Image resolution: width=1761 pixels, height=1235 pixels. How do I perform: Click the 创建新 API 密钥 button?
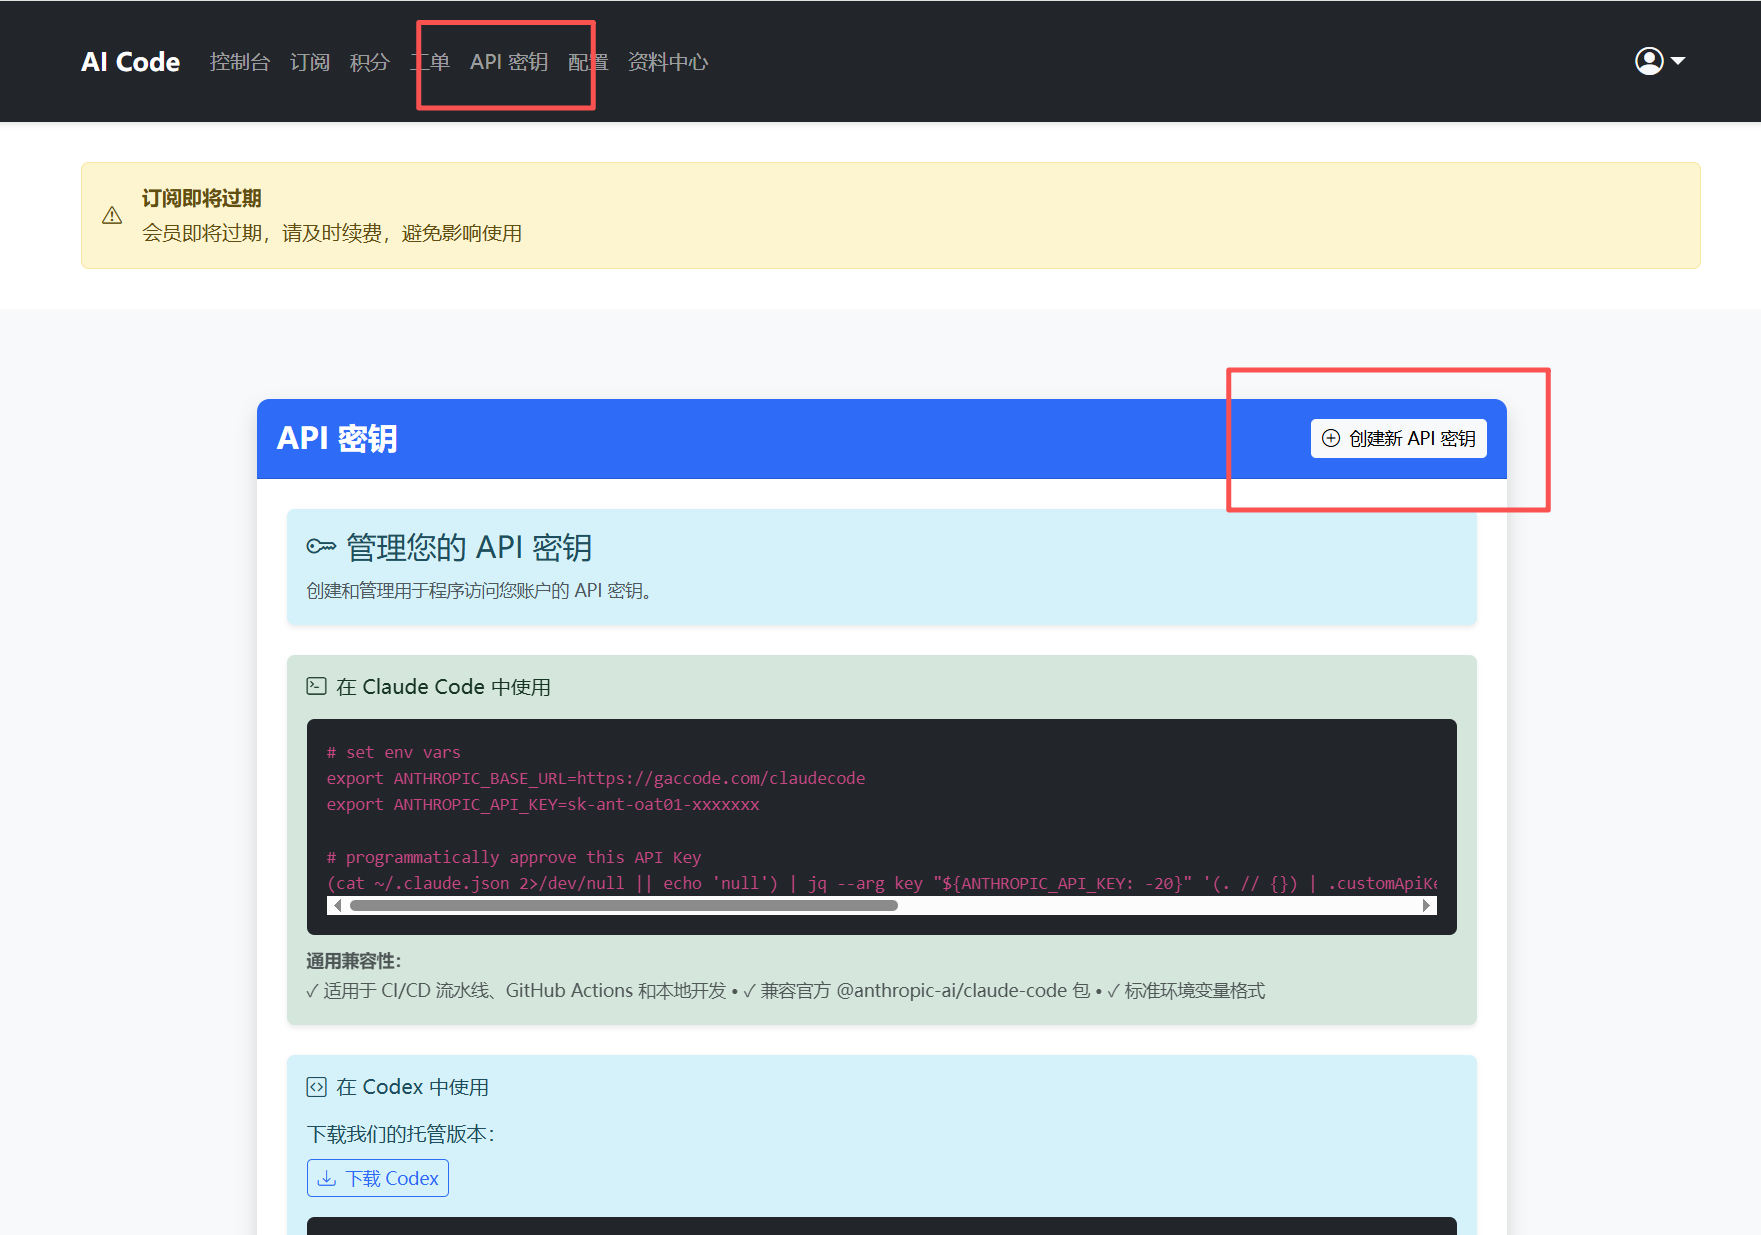(x=1398, y=438)
